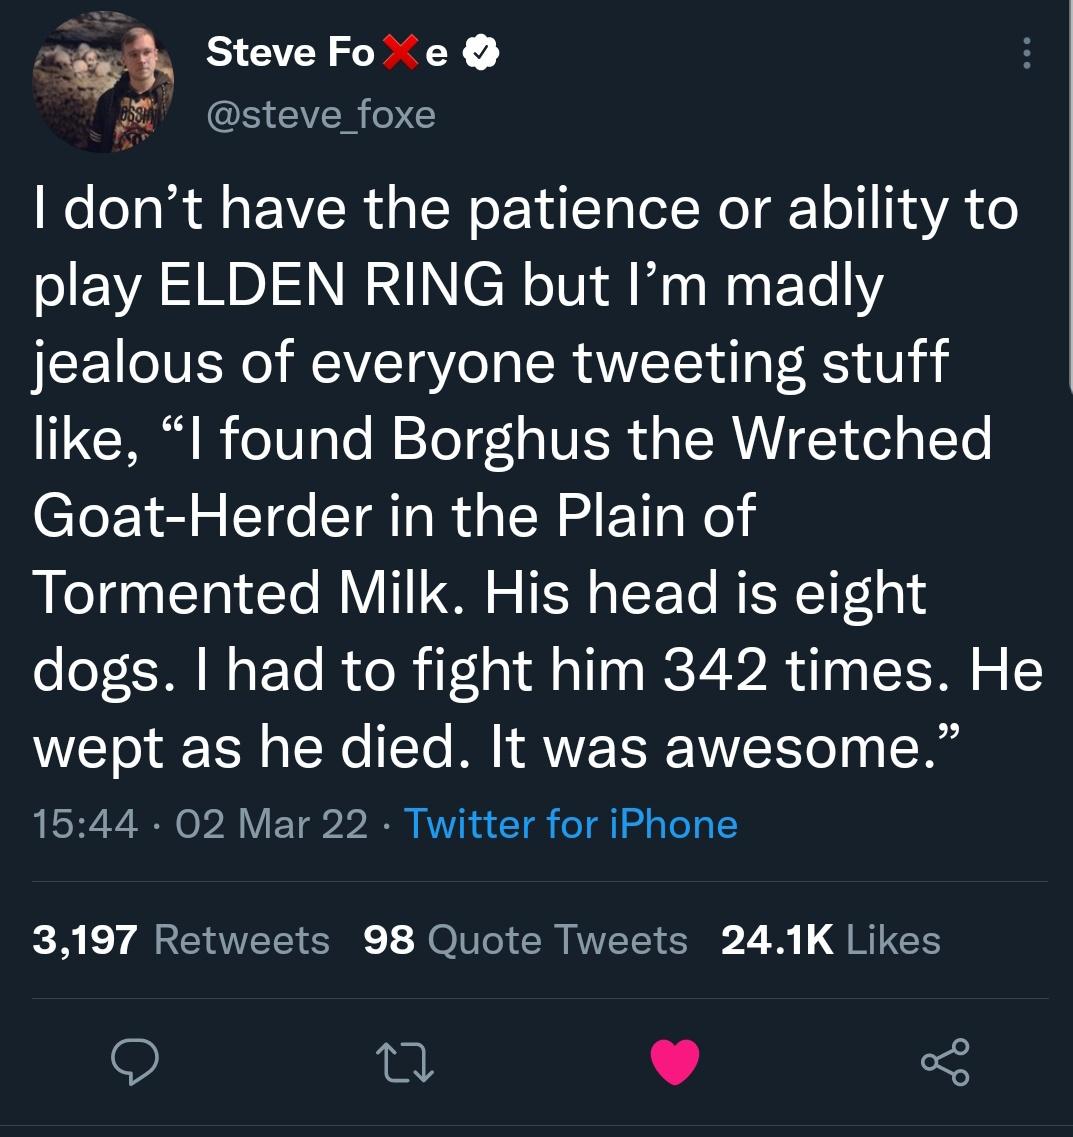Click the red X in the display name
The height and width of the screenshot is (1137, 1073).
400,52
